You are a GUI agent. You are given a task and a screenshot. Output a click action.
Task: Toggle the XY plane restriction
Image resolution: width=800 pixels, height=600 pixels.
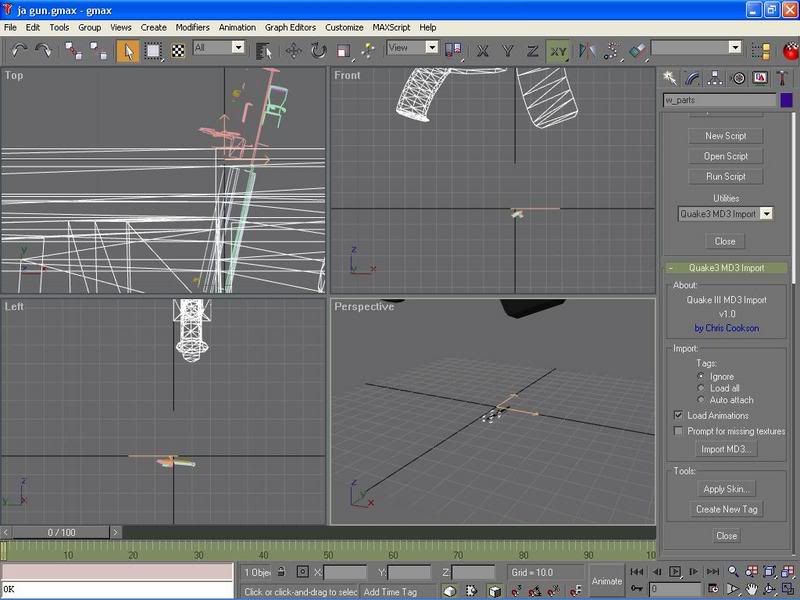point(558,51)
